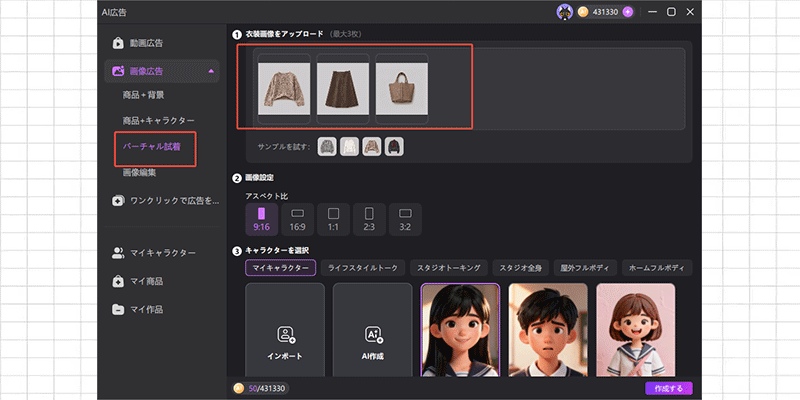The height and width of the screenshot is (400, 800).
Task: Select 商品＋背景 in the sidebar
Action: pyautogui.click(x=143, y=95)
